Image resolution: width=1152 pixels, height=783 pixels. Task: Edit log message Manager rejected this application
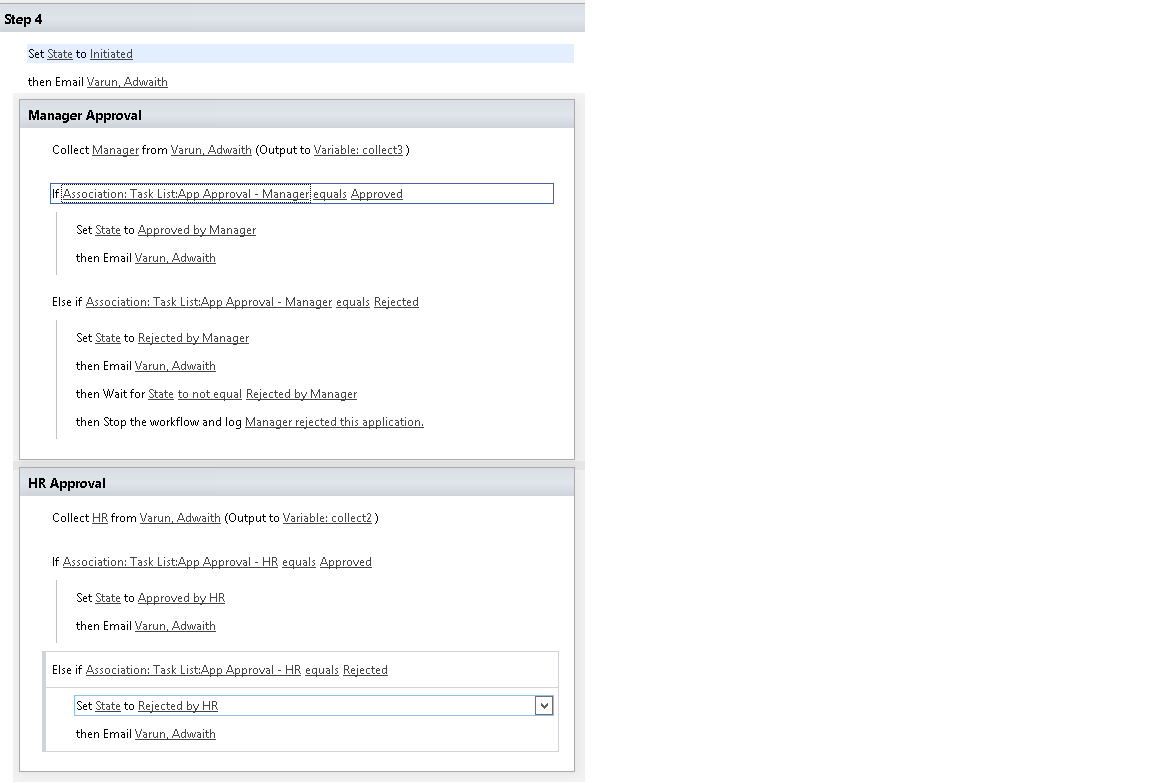coord(333,421)
